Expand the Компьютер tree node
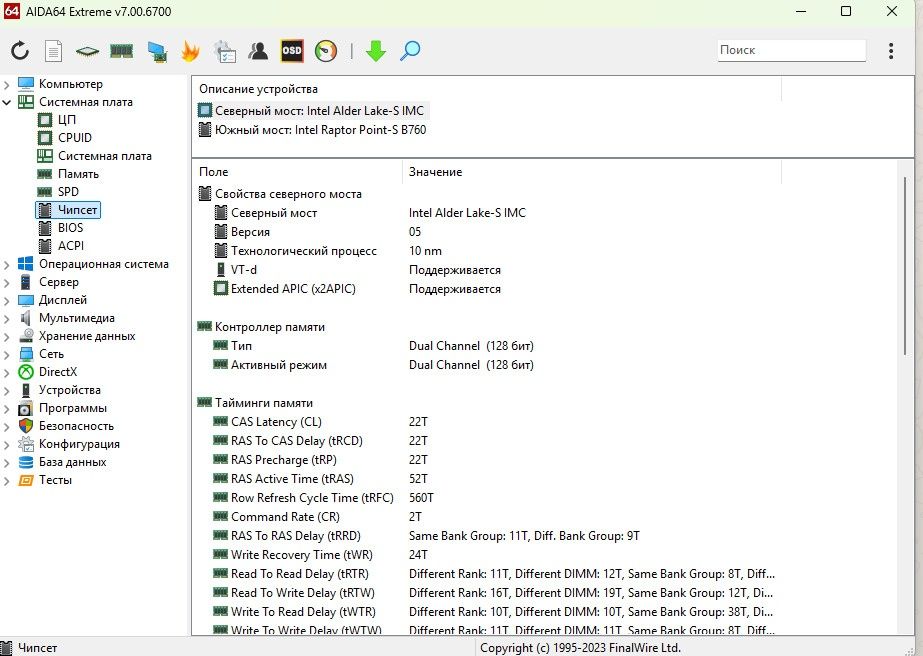Screen dimensions: 923x656 [x=7, y=85]
